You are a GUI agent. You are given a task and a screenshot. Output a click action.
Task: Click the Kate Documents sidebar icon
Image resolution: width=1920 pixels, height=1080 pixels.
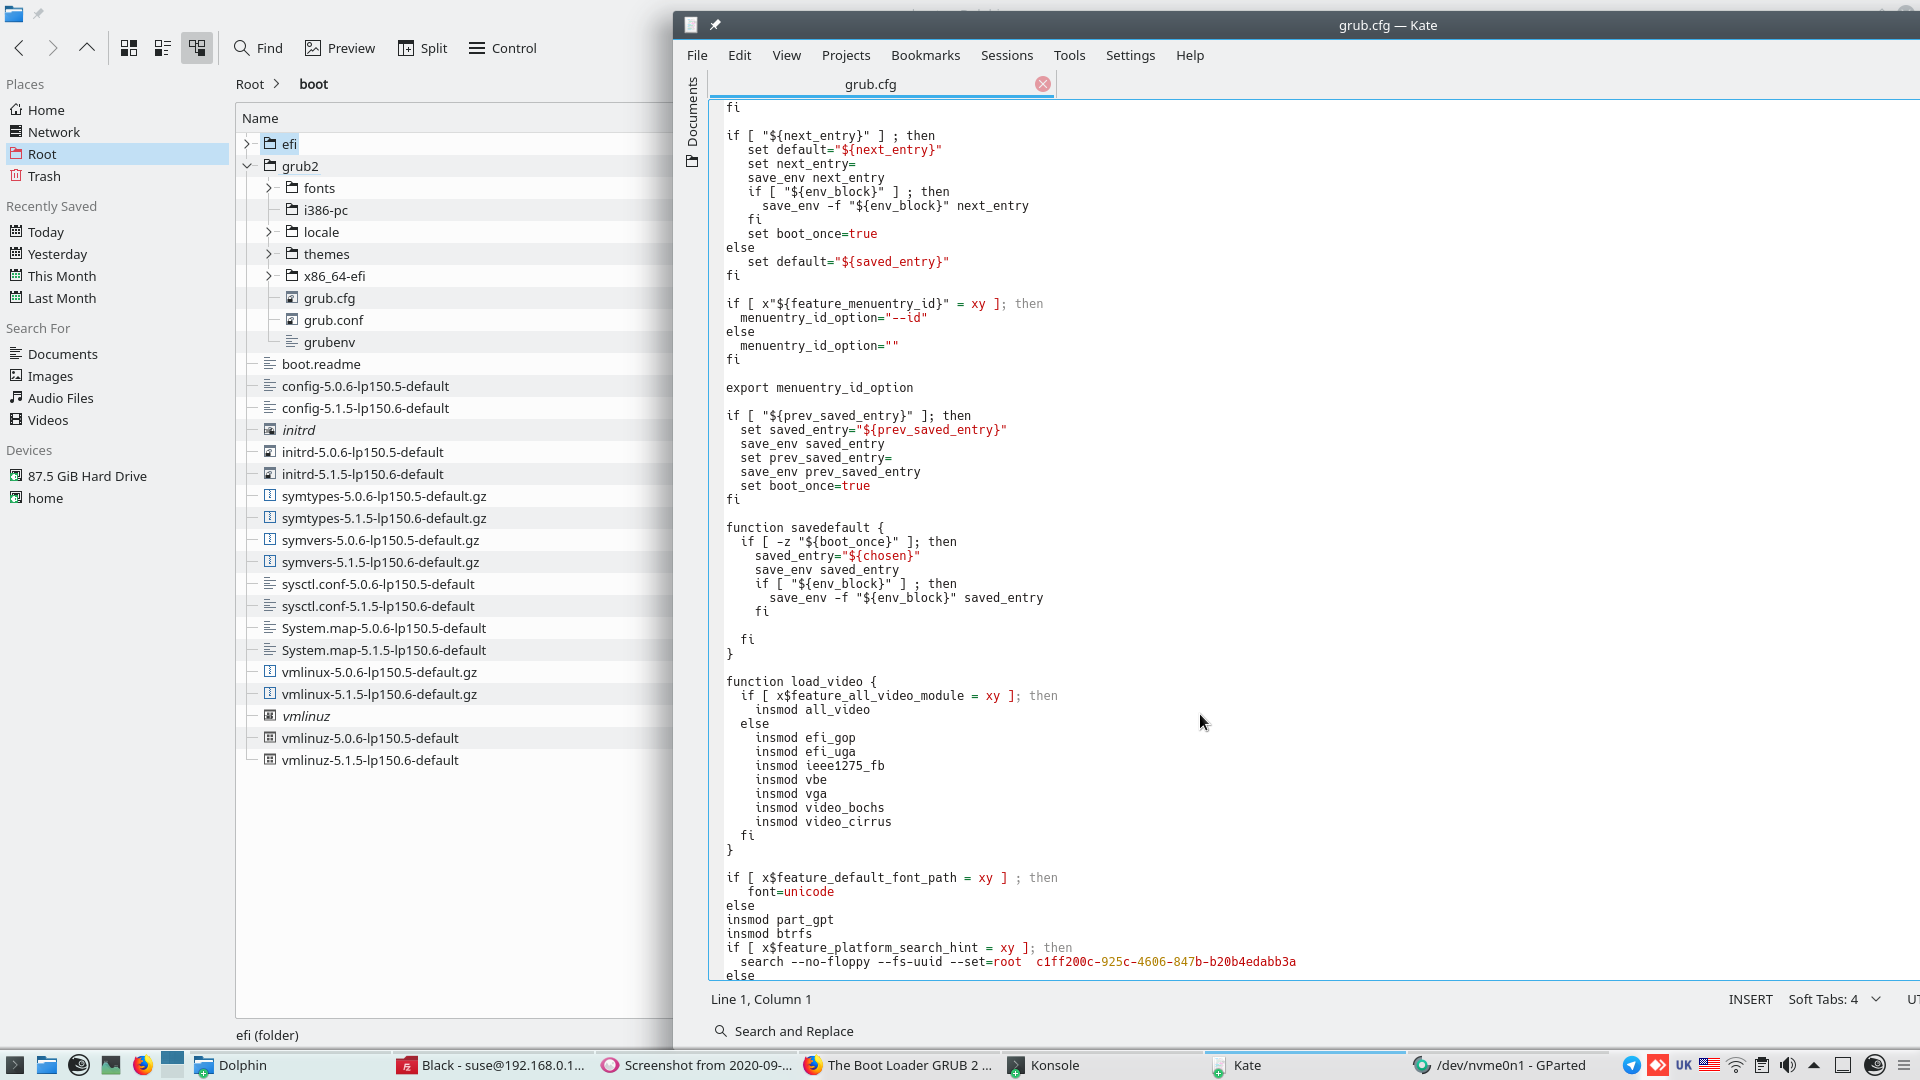pyautogui.click(x=692, y=120)
